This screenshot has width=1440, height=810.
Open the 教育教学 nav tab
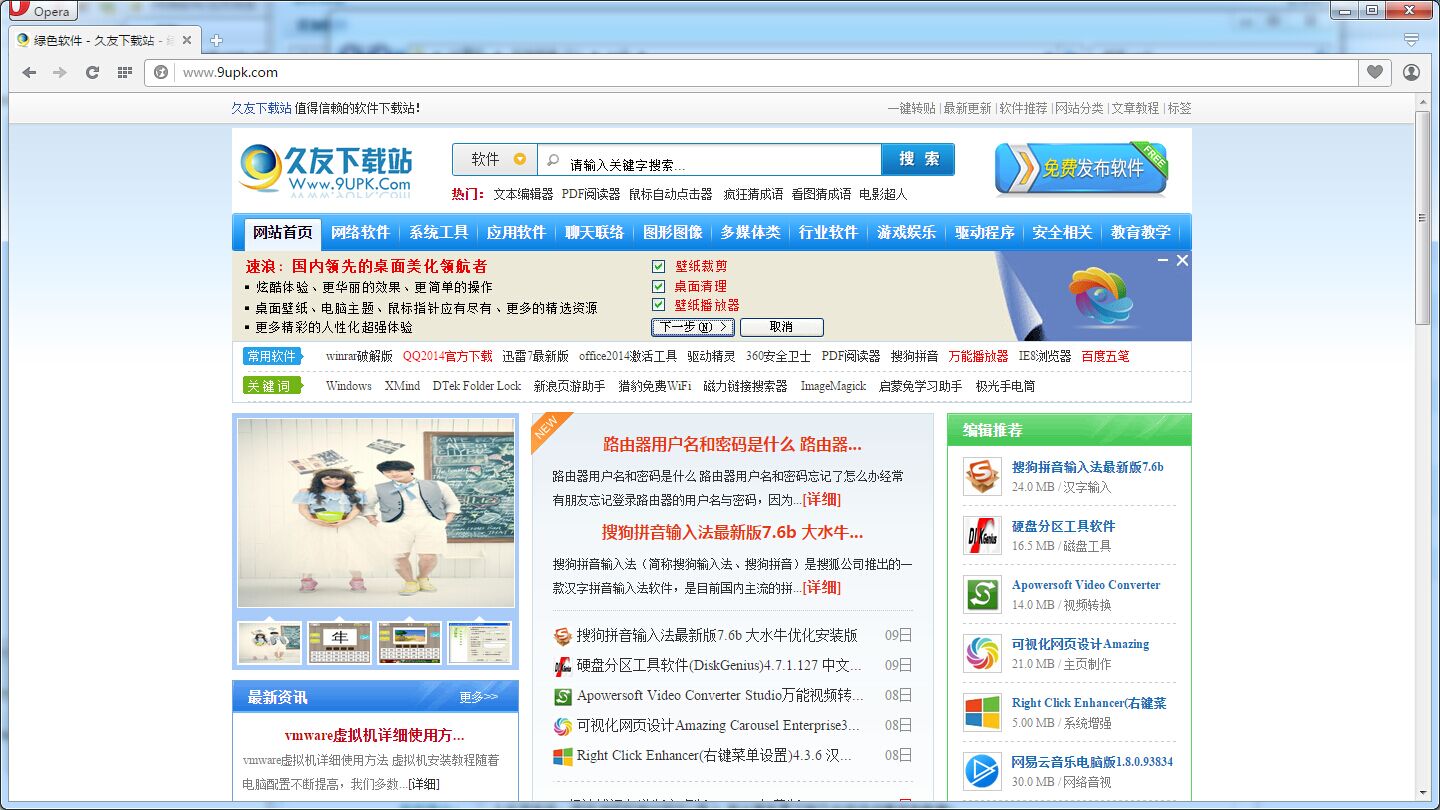1141,233
